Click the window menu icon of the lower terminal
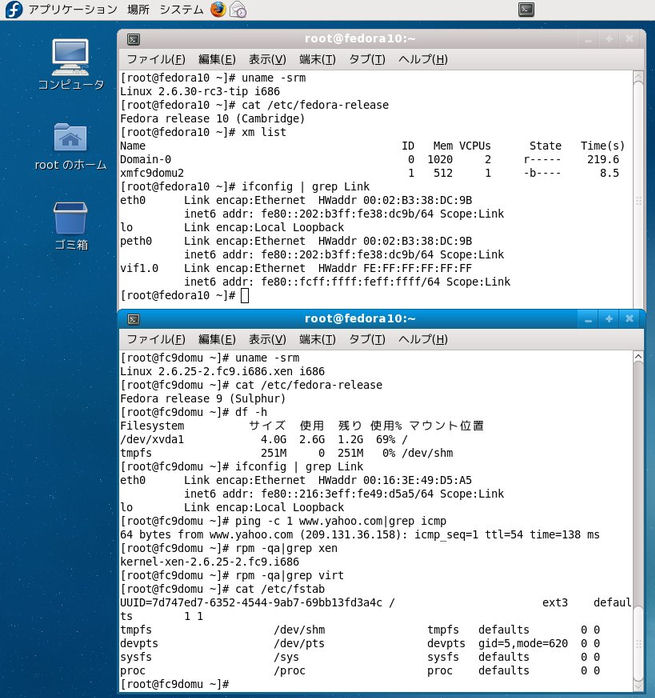This screenshot has height=698, width=655. tap(134, 319)
